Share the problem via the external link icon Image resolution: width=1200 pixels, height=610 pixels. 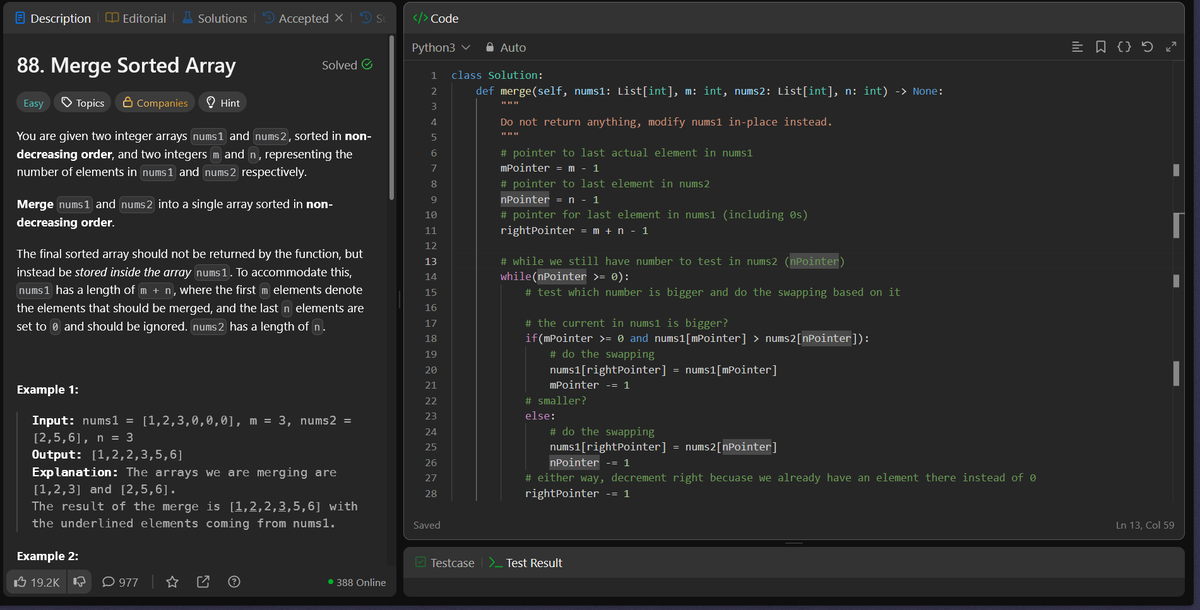pos(203,582)
